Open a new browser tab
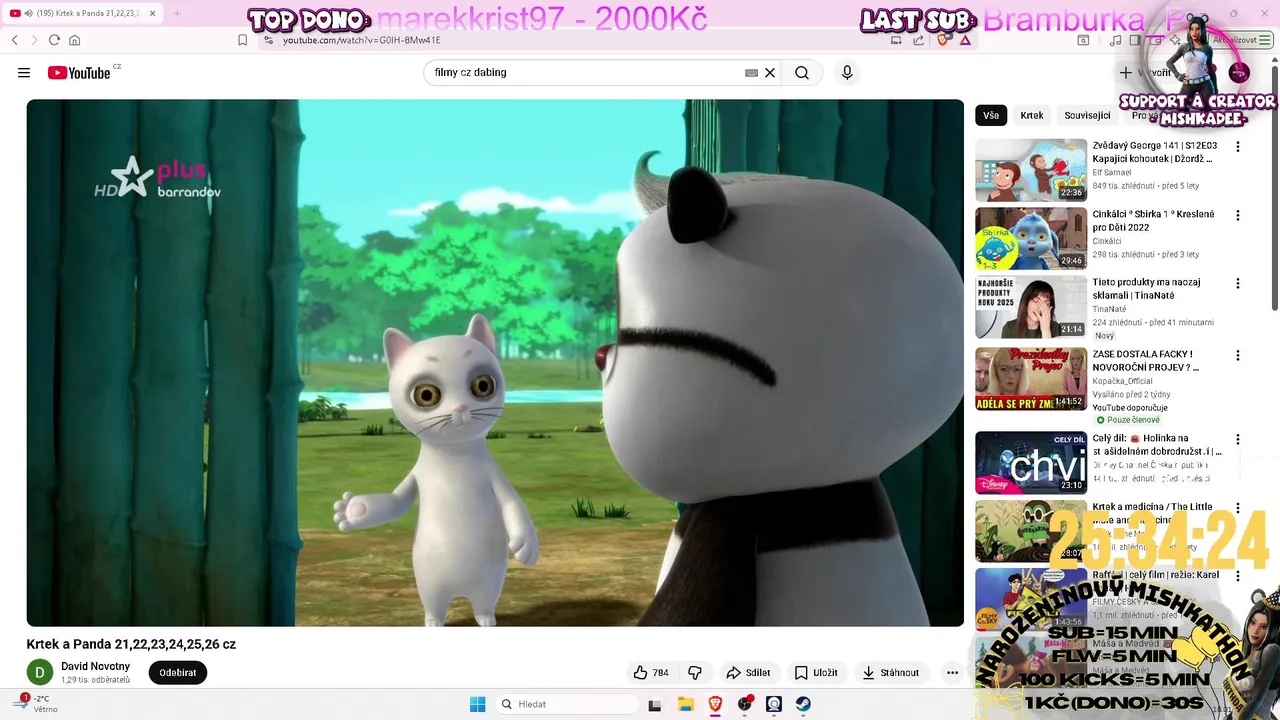 177,14
